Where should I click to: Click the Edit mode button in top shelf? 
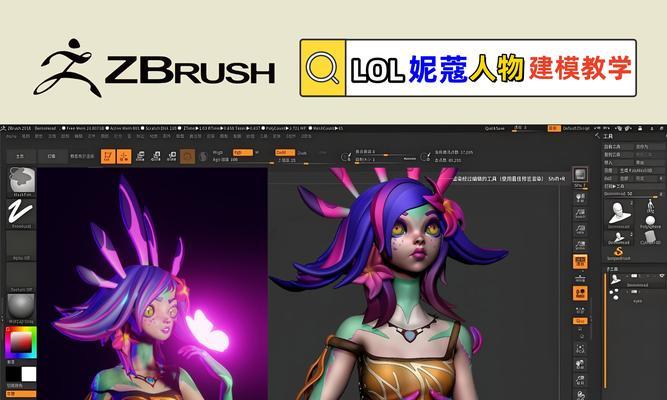click(108, 156)
